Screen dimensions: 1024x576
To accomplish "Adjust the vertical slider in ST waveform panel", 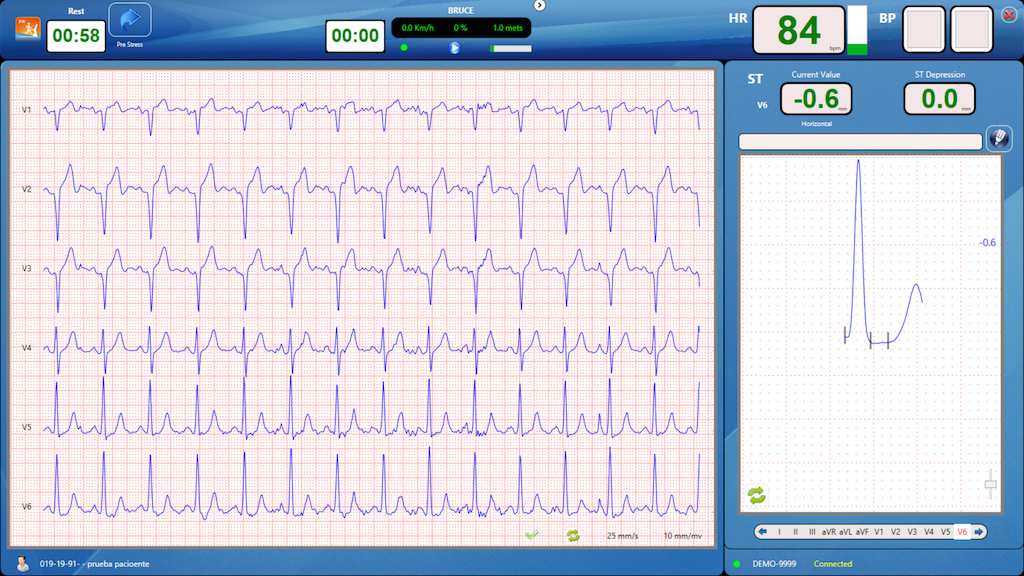I will click(x=991, y=485).
